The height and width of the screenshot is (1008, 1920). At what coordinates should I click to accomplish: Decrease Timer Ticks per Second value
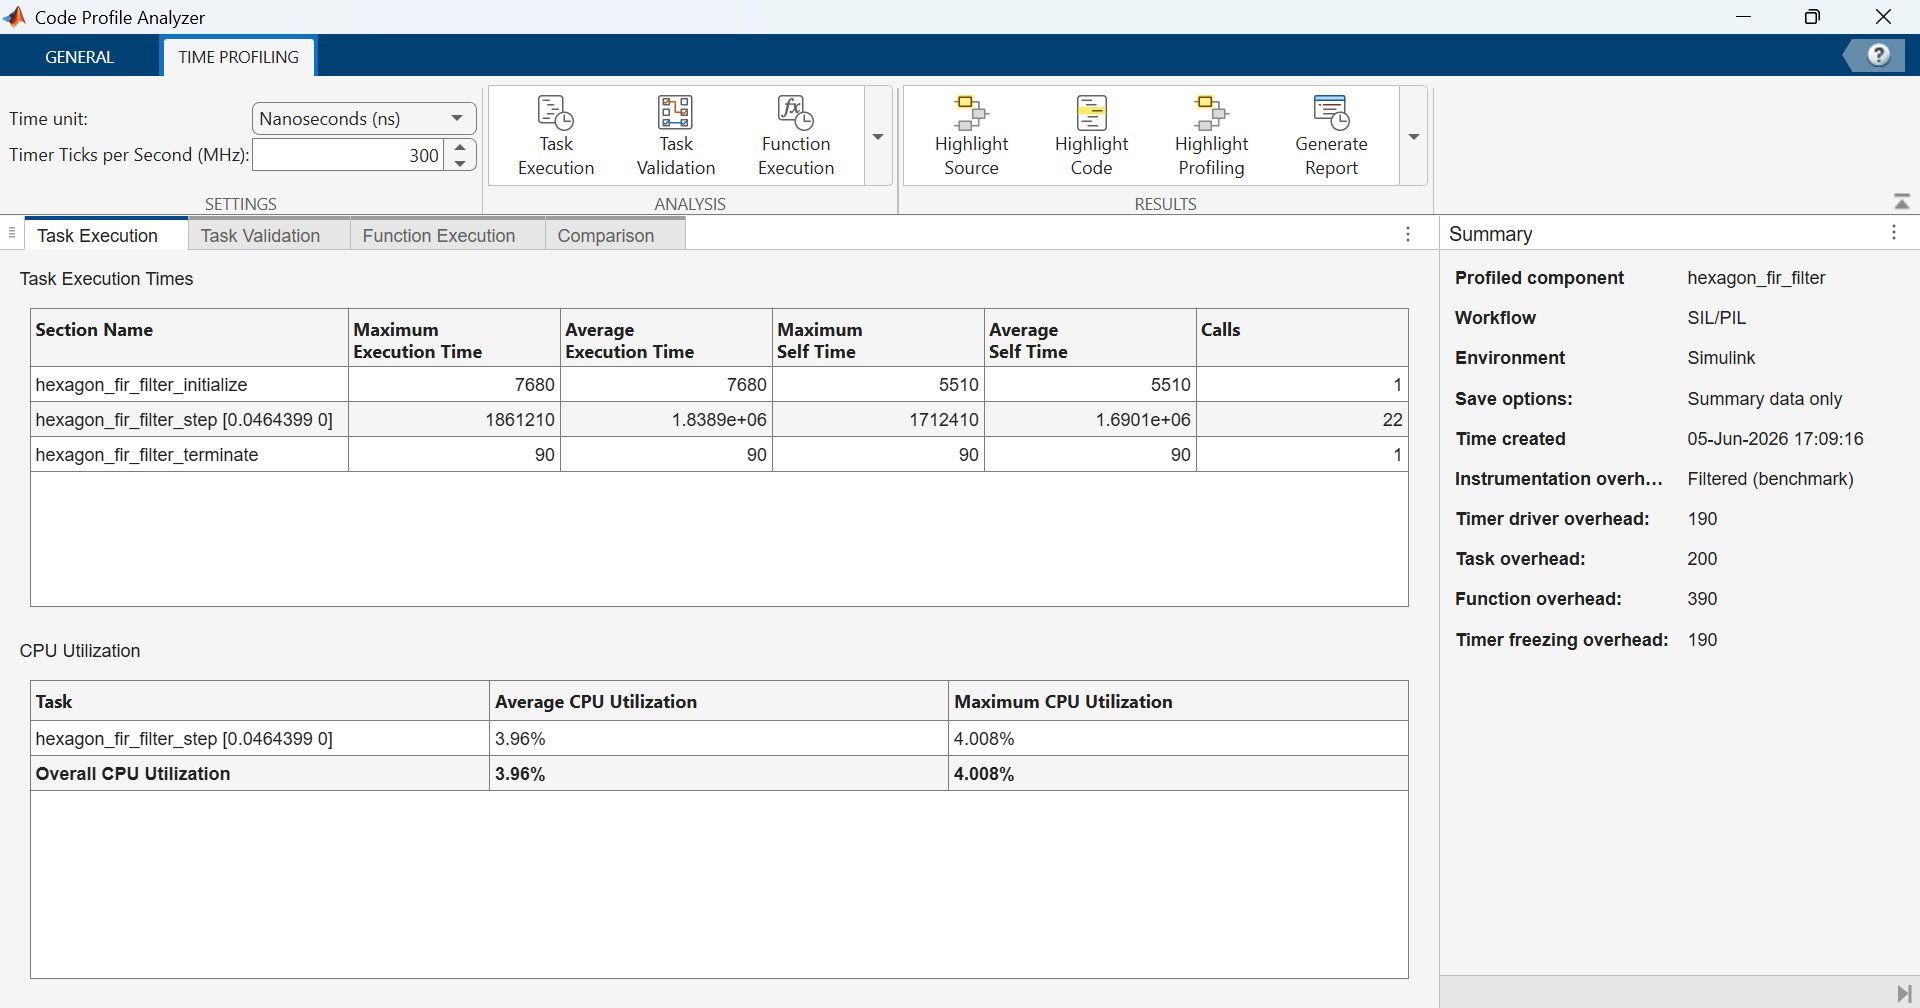(x=460, y=163)
